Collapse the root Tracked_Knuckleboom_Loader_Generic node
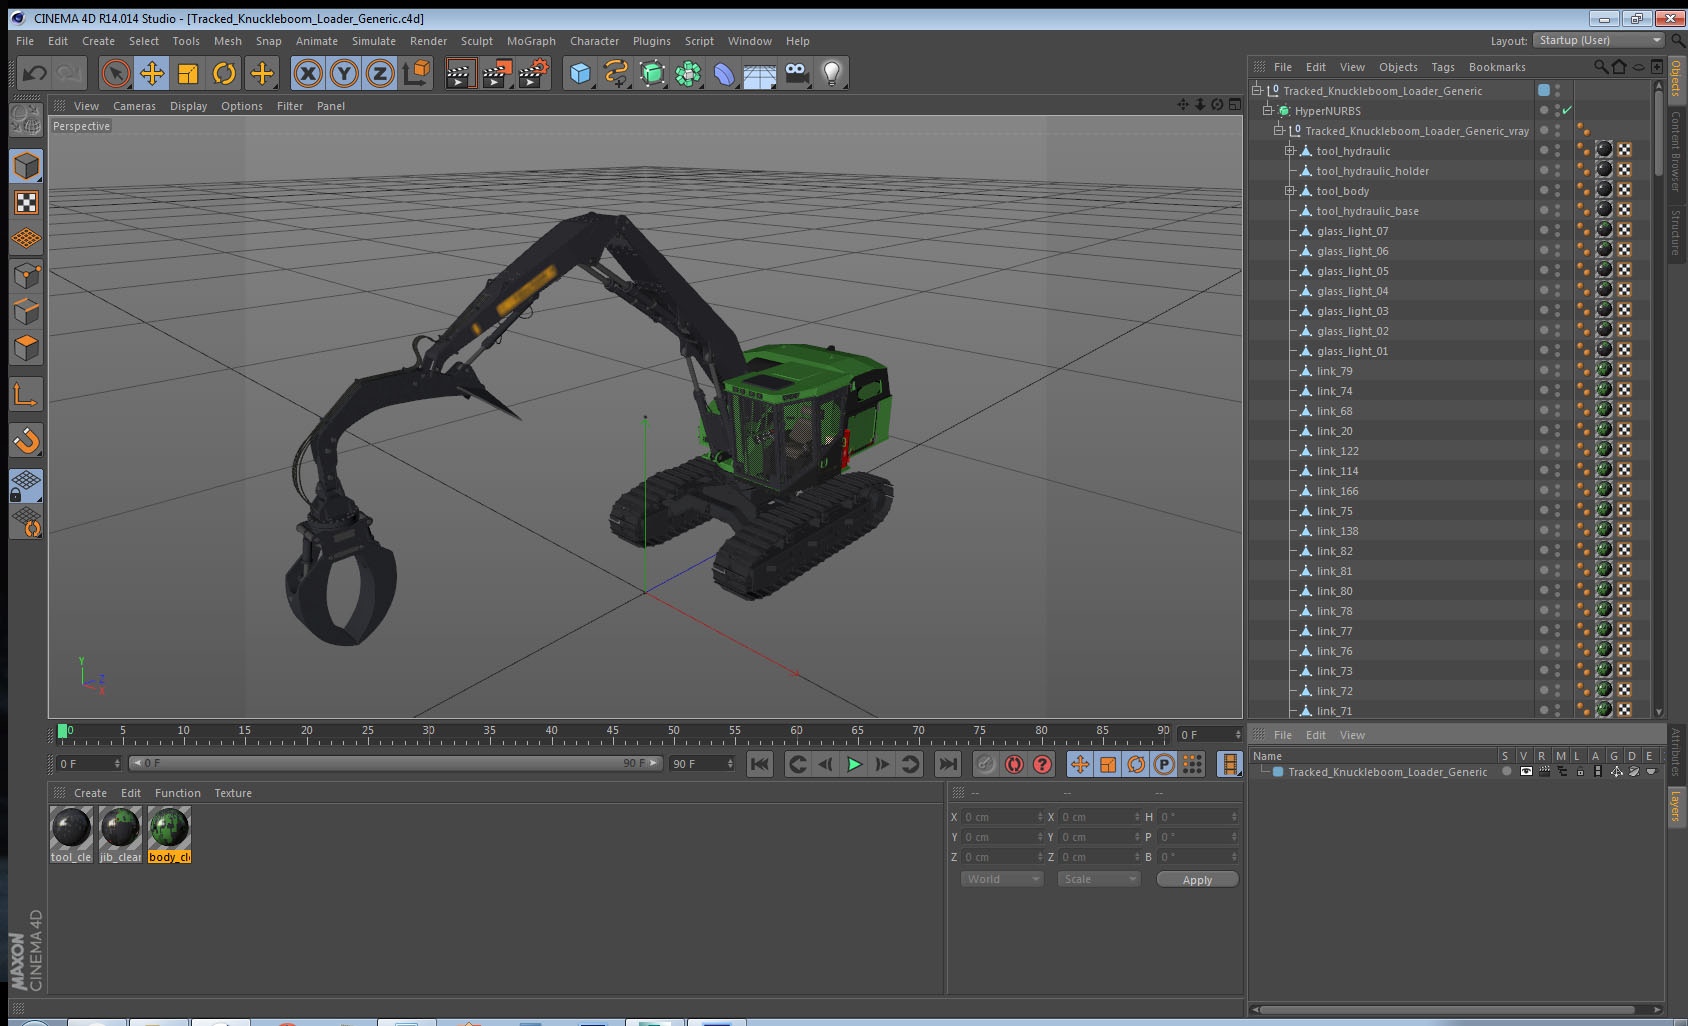The width and height of the screenshot is (1688, 1026). [x=1257, y=91]
